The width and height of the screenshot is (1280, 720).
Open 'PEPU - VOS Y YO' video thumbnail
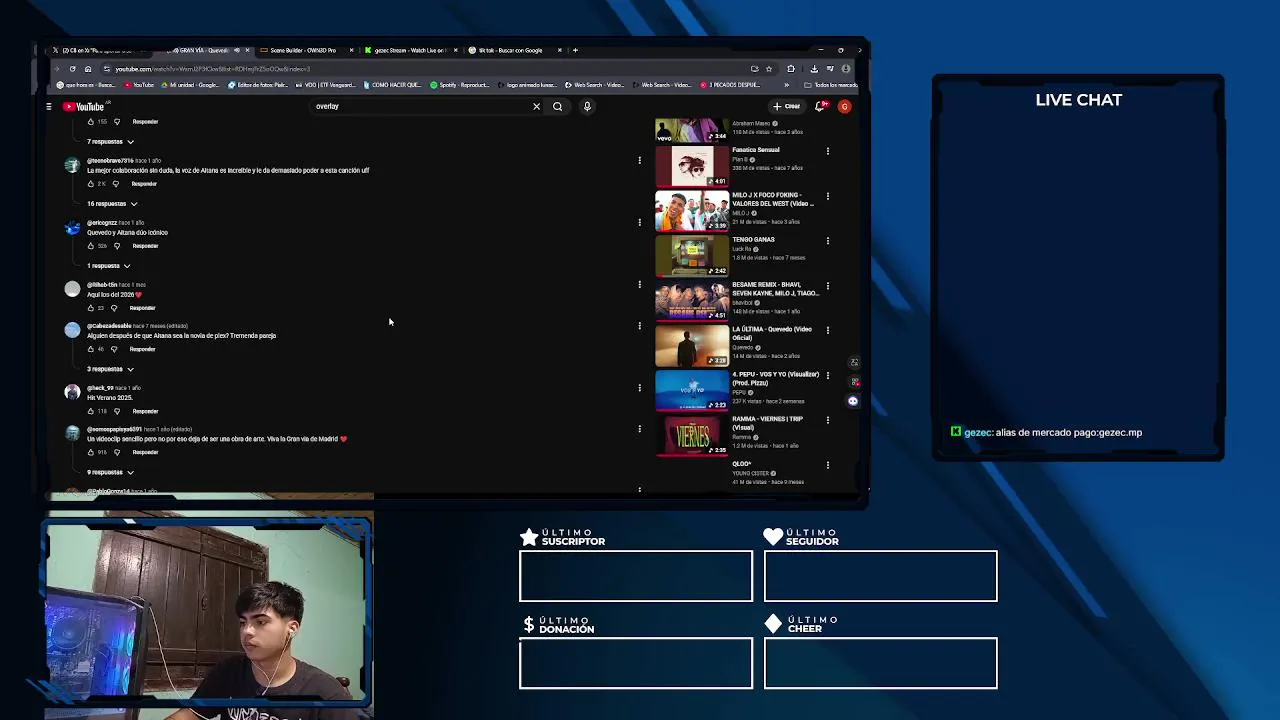pos(692,390)
